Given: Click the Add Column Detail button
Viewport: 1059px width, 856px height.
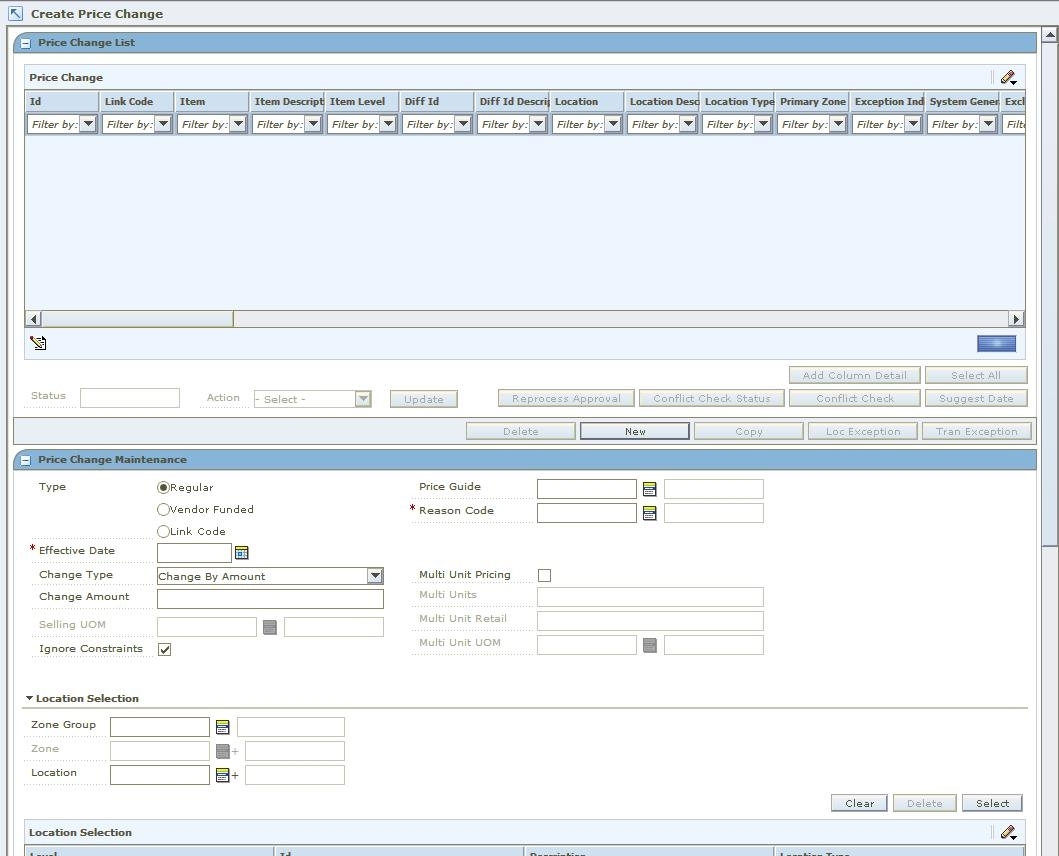Looking at the screenshot, I should [854, 375].
